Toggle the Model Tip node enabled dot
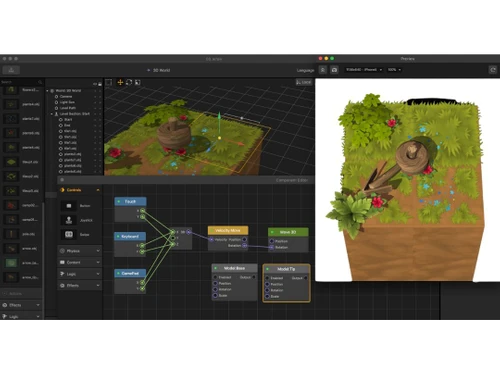Image resolution: width=500 pixels, height=375 pixels. point(267,269)
